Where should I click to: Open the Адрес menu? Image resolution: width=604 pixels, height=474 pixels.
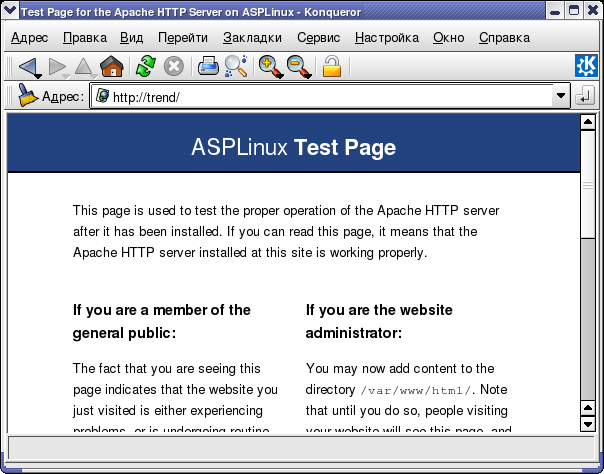click(30, 38)
